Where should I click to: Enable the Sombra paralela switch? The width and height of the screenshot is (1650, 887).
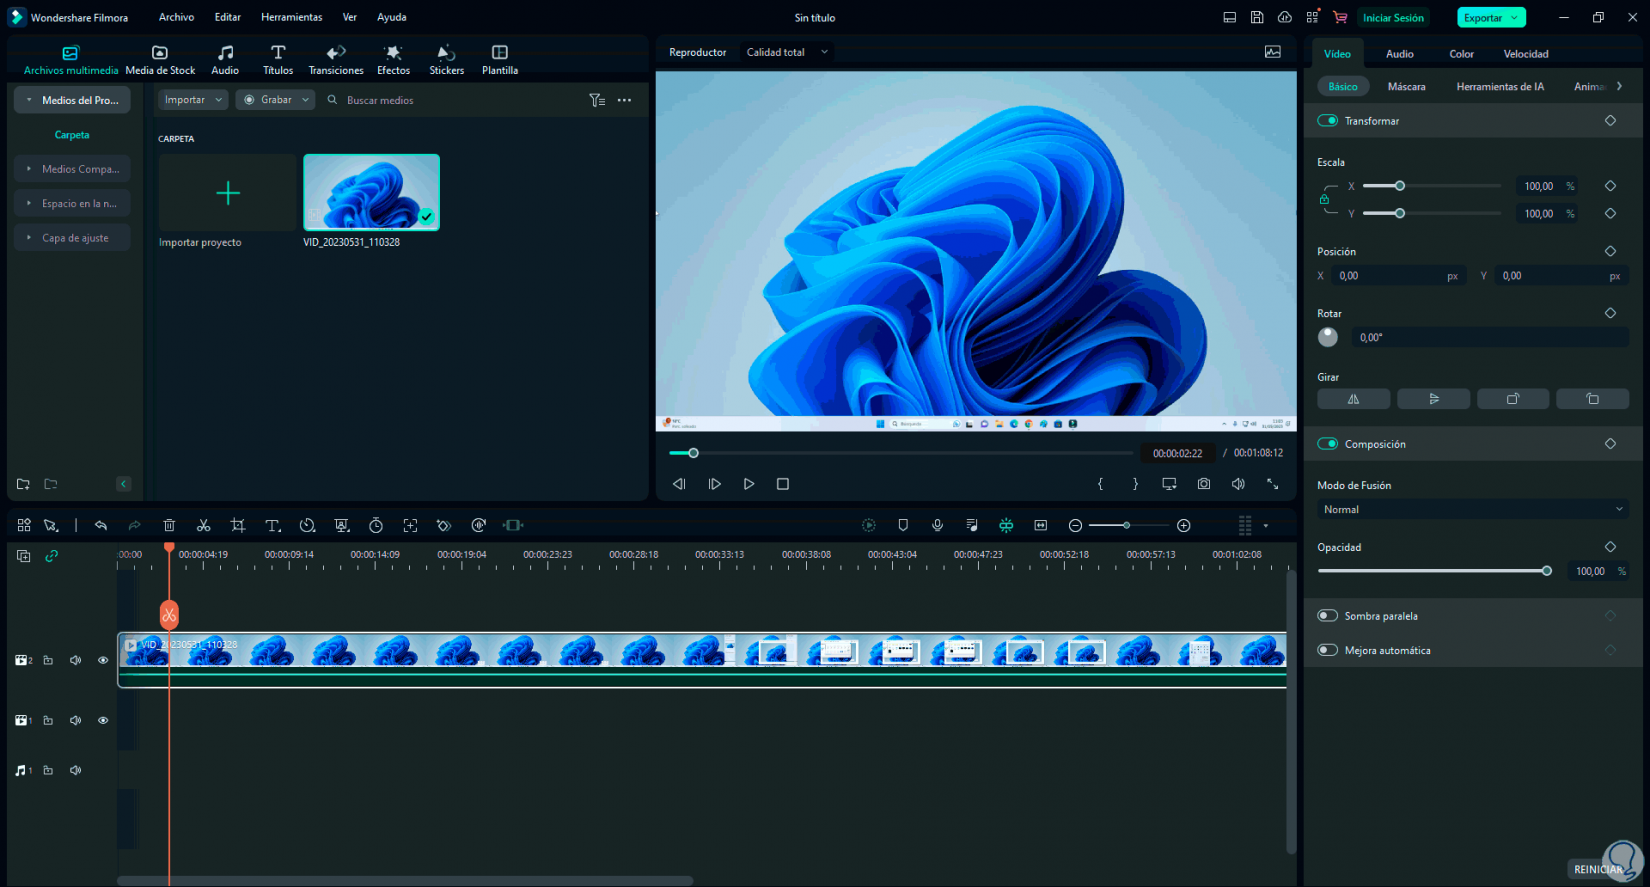pos(1328,616)
